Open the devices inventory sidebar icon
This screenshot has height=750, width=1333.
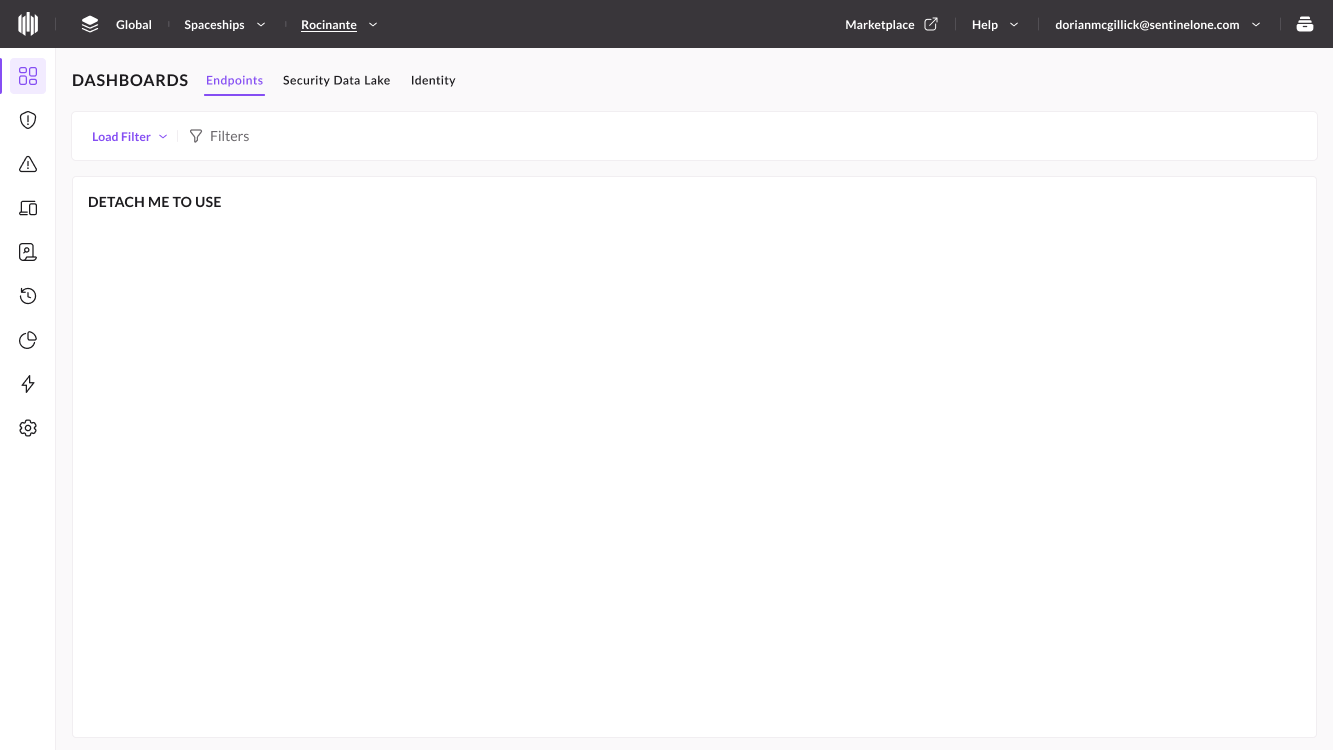pos(28,208)
